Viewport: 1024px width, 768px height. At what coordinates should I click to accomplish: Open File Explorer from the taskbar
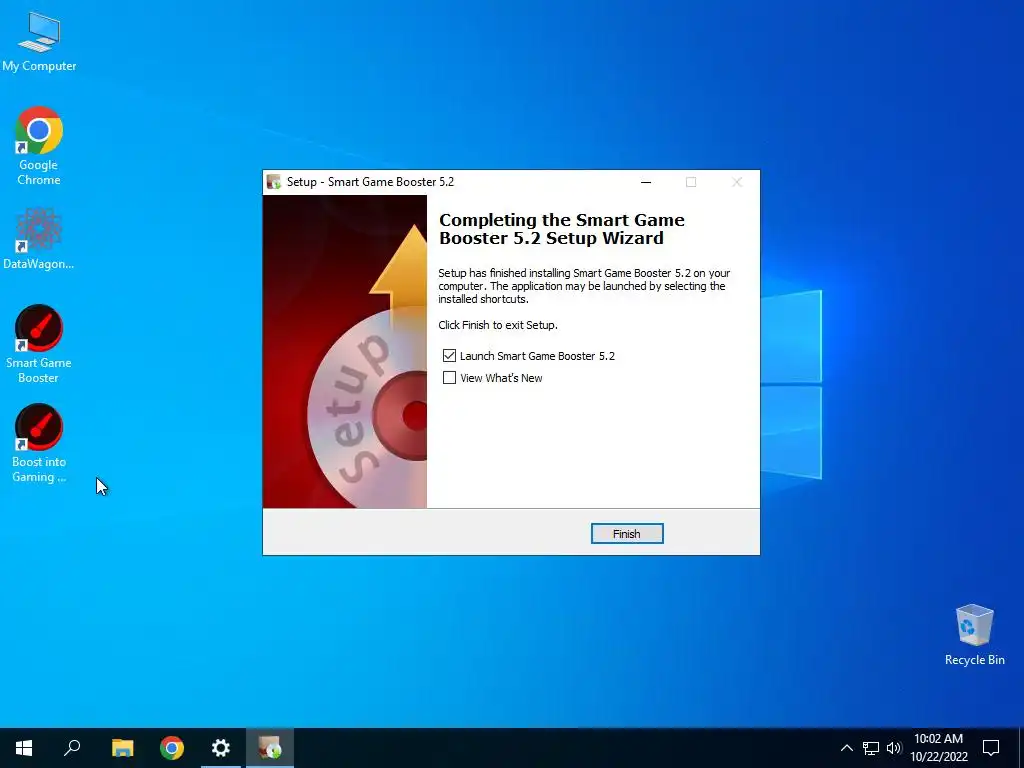122,748
